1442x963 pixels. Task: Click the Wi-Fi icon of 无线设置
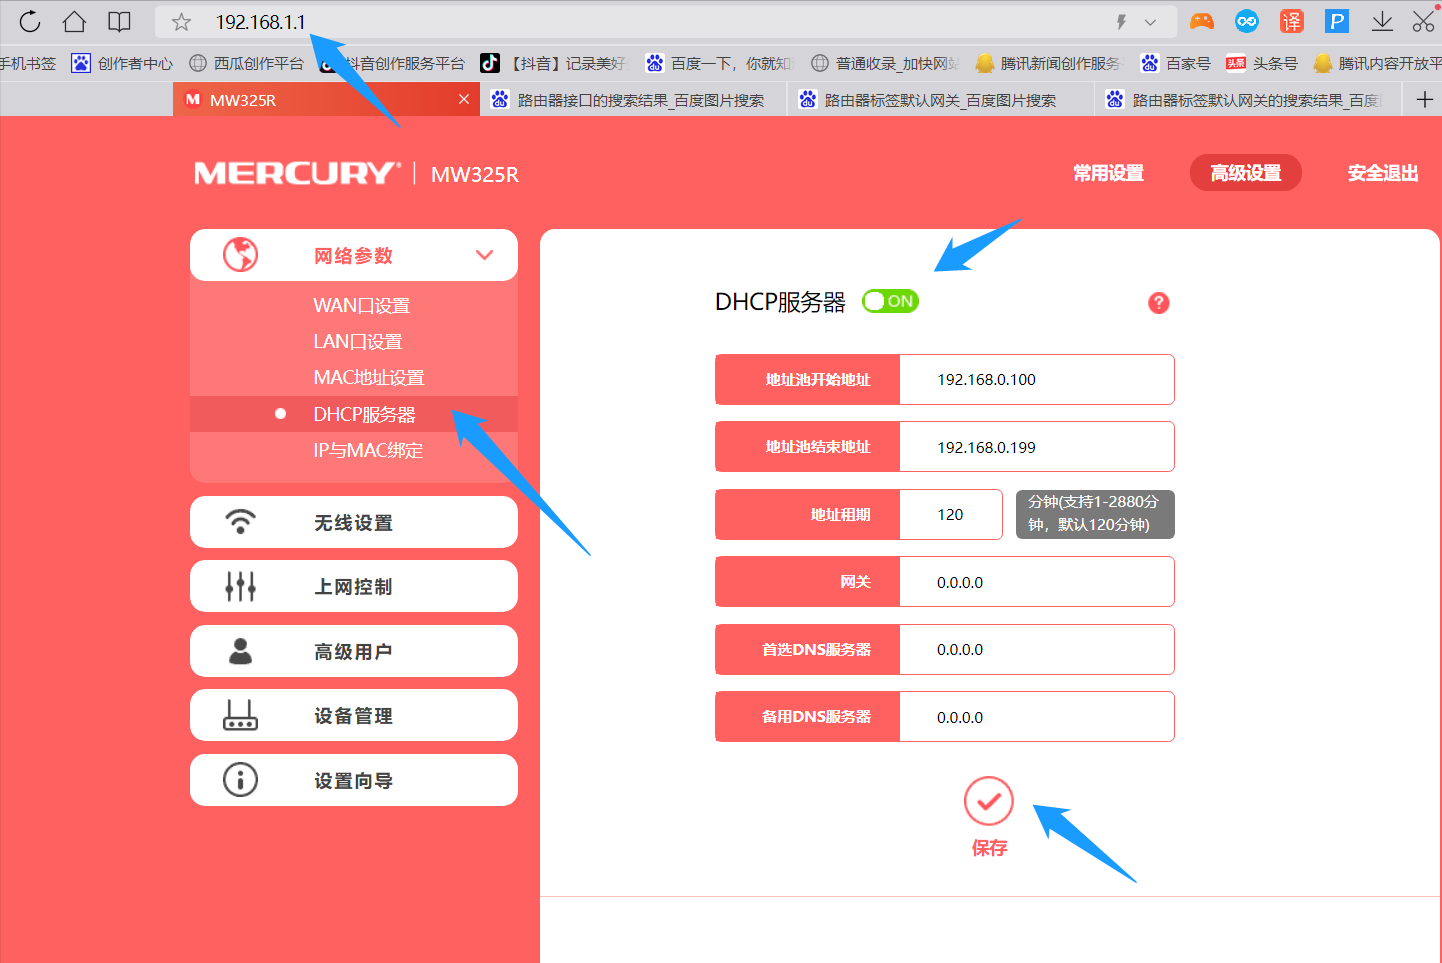pyautogui.click(x=240, y=522)
